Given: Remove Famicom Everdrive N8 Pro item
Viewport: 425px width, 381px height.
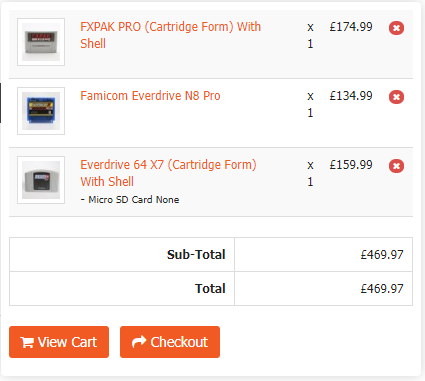Looking at the screenshot, I should pyautogui.click(x=396, y=97).
